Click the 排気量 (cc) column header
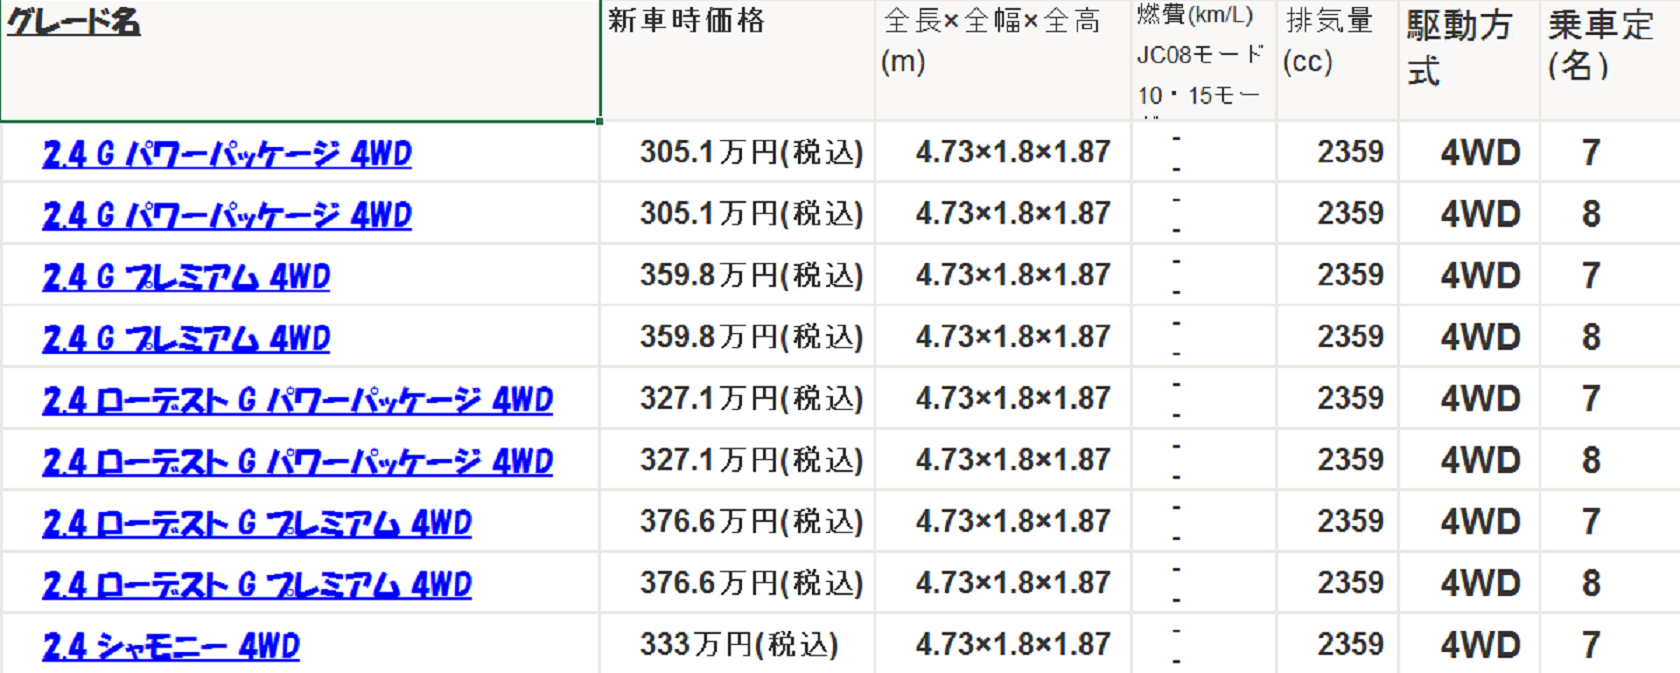The image size is (1680, 673). click(x=1337, y=60)
